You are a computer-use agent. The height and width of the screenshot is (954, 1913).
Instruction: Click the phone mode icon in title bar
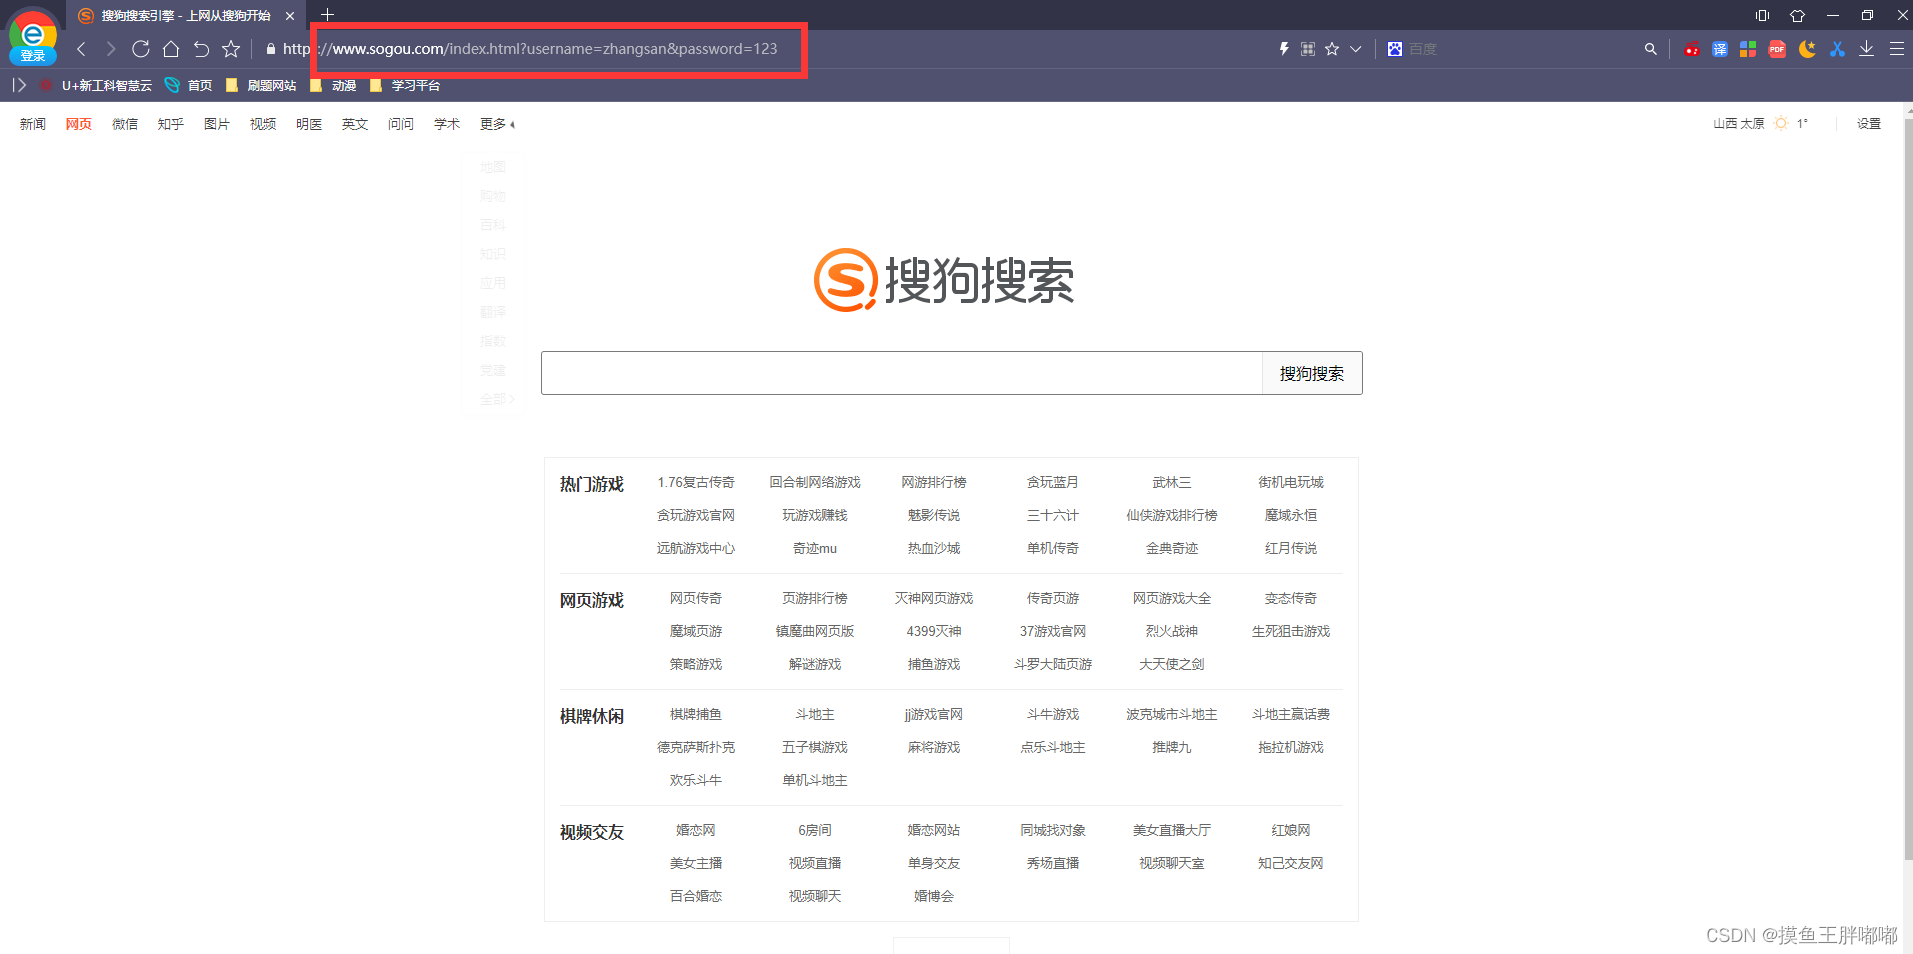coord(1762,15)
